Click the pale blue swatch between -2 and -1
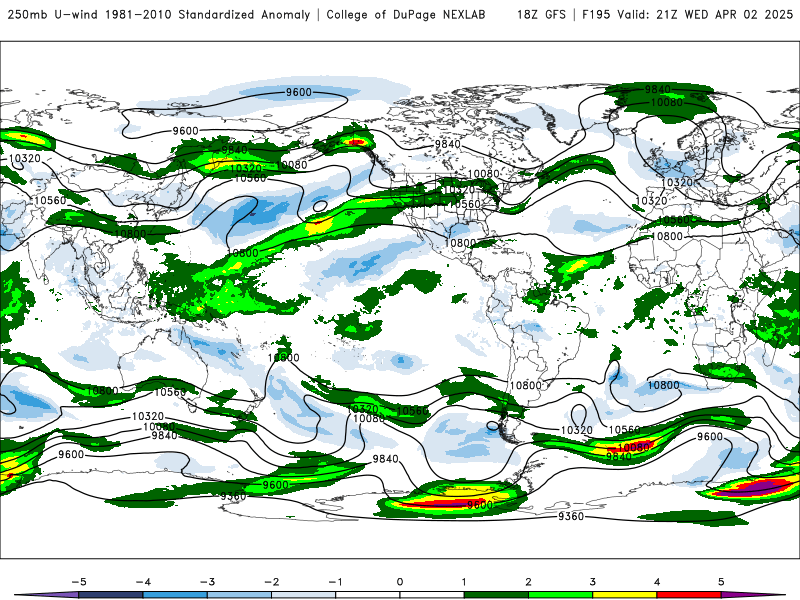This screenshot has width=800, height=600. pyautogui.click(x=304, y=595)
